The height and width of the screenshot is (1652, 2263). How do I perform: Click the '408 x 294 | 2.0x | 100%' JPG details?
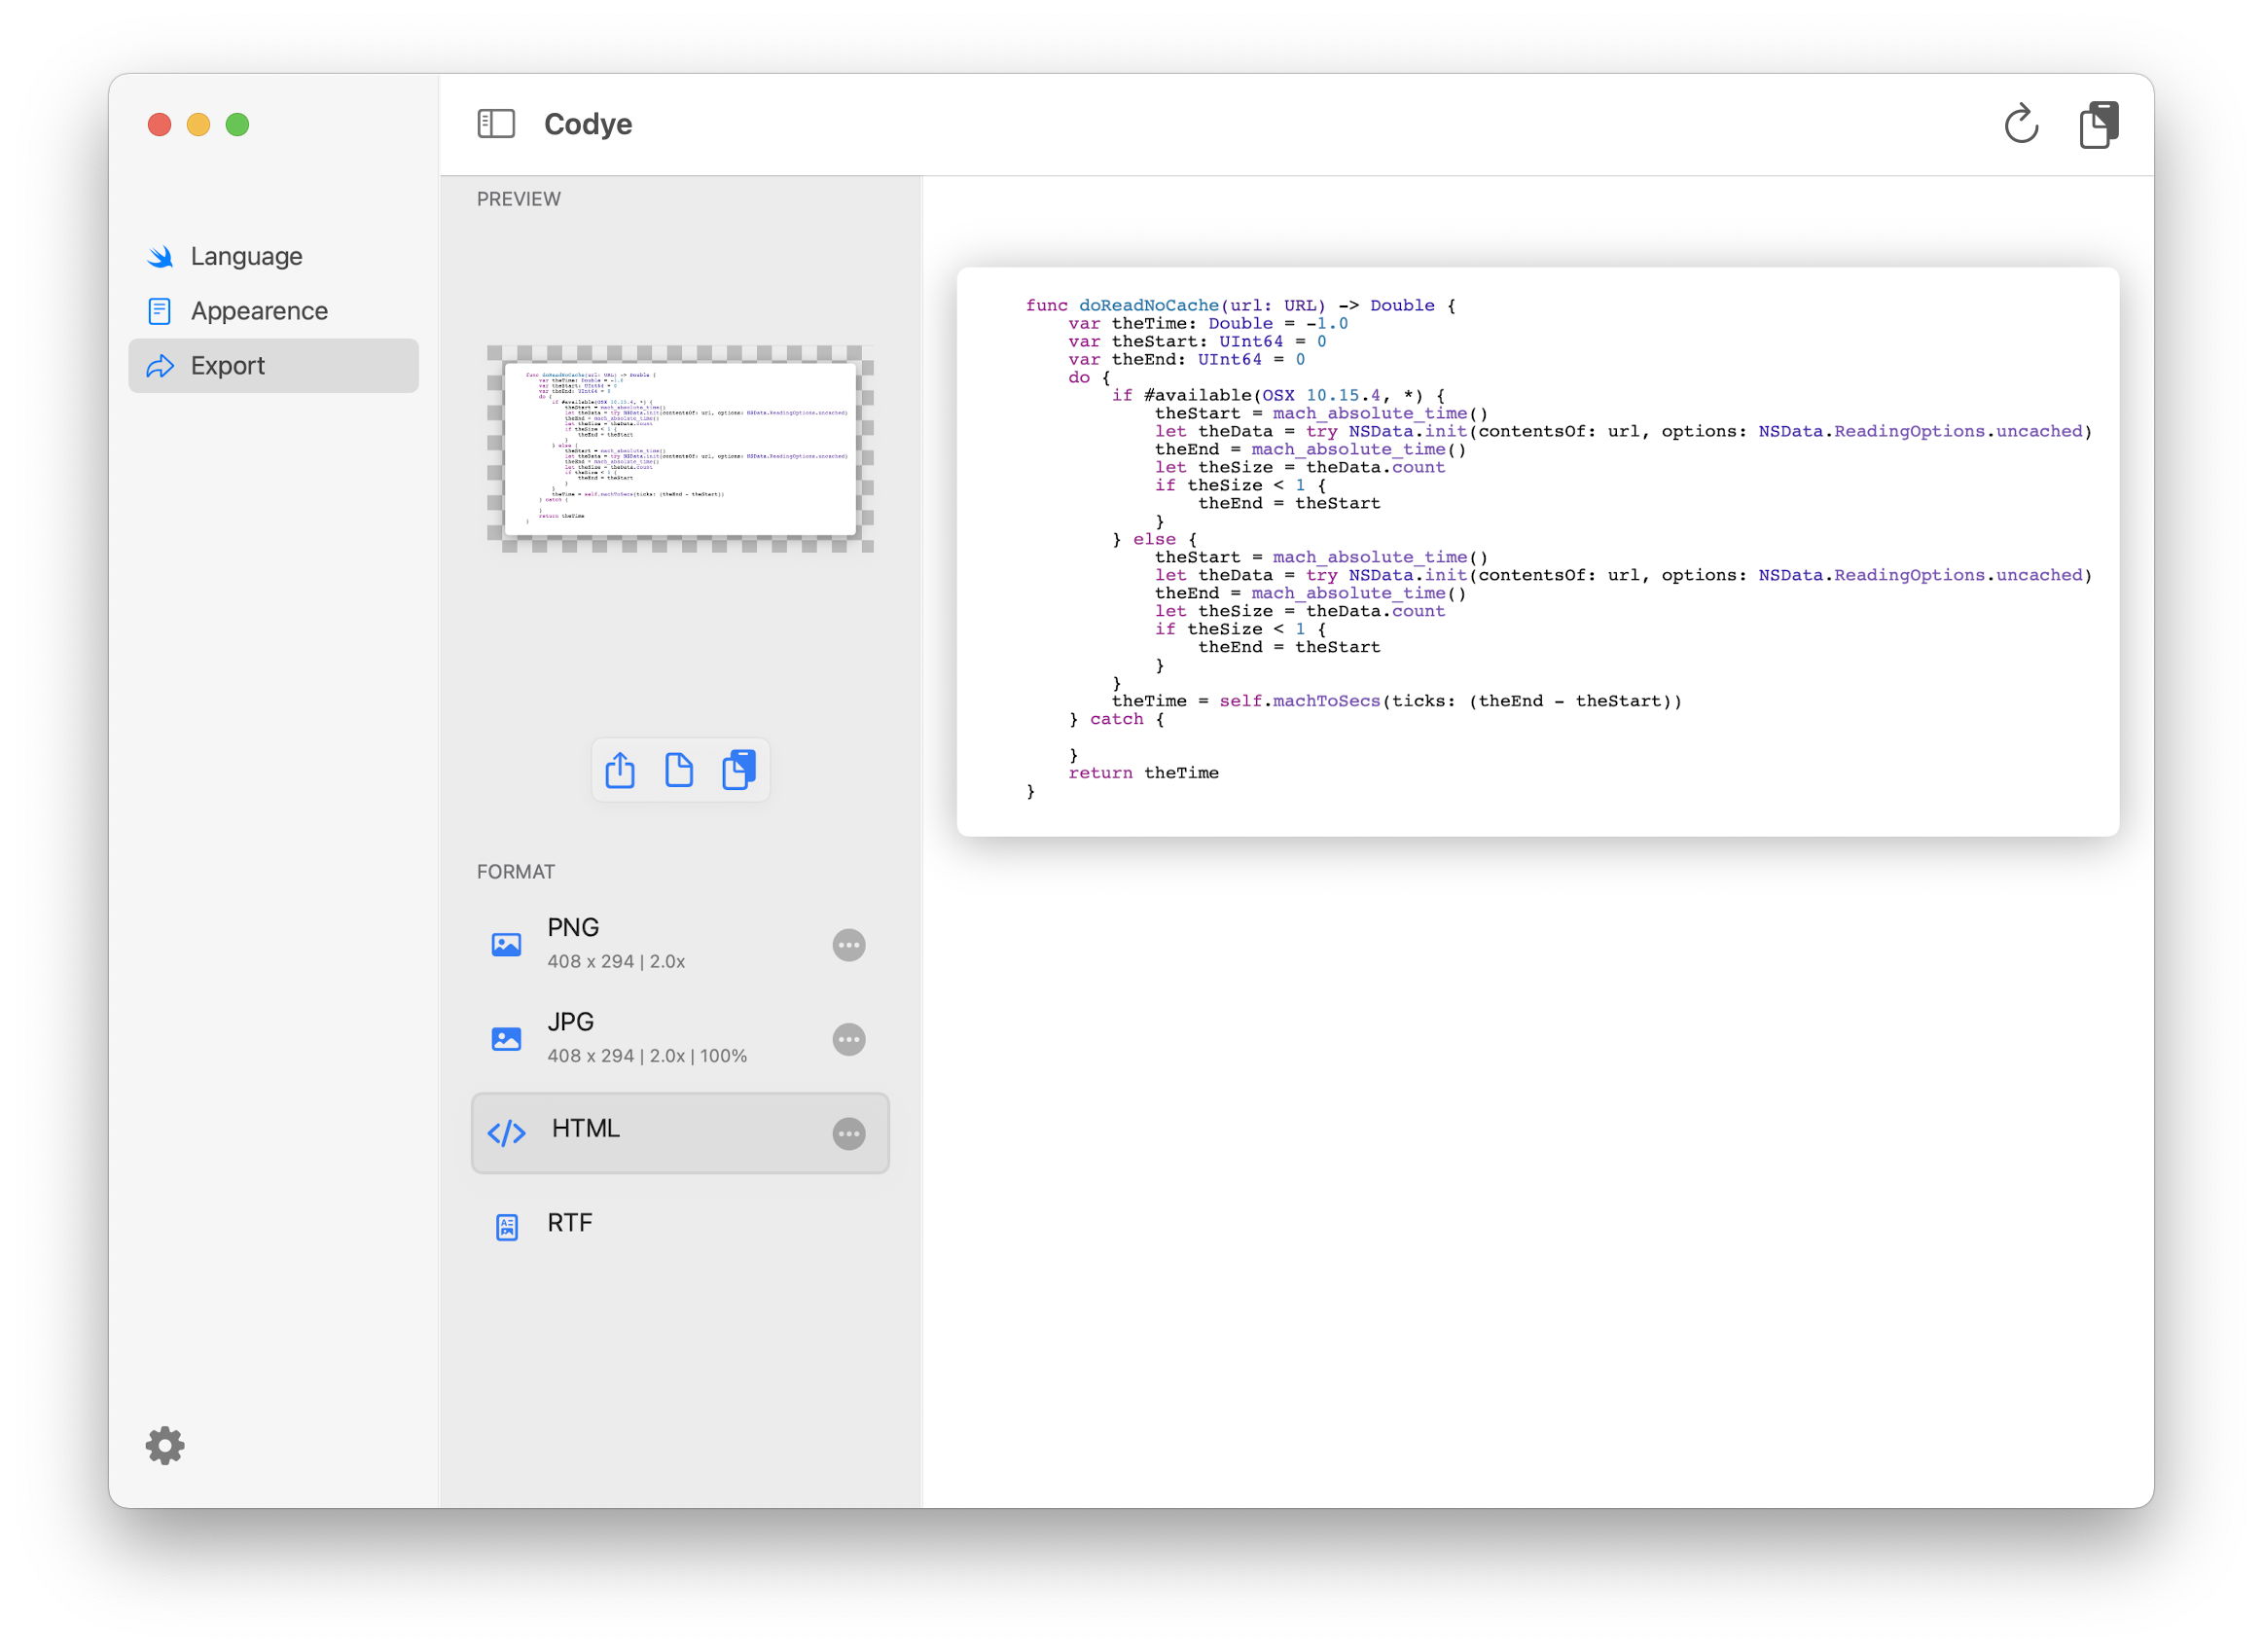(x=647, y=1056)
